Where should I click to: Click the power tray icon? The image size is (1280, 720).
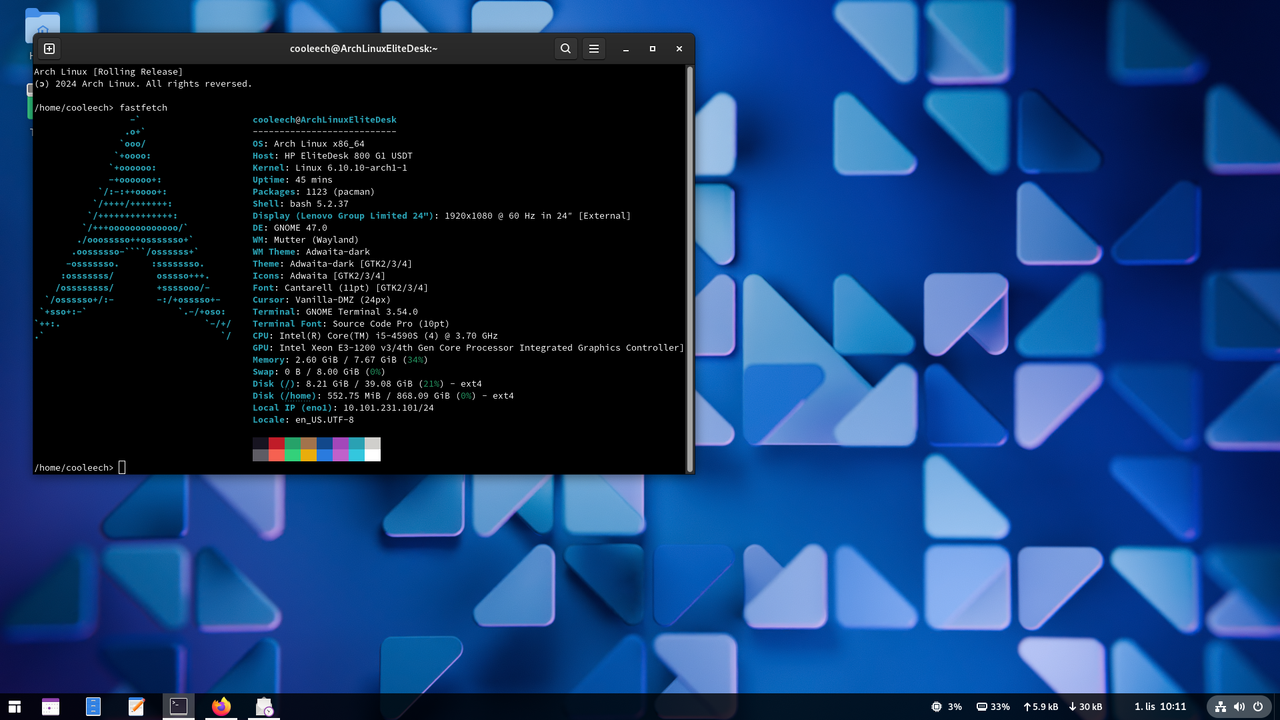tap(1257, 707)
